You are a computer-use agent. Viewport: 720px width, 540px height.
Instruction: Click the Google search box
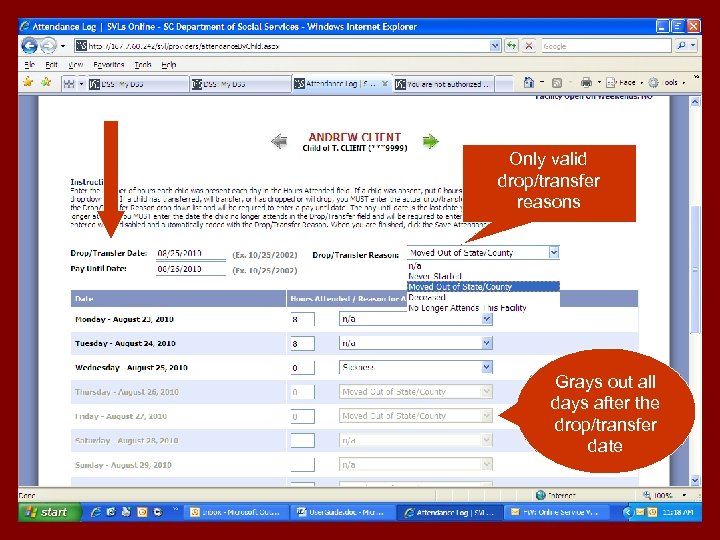pyautogui.click(x=607, y=46)
